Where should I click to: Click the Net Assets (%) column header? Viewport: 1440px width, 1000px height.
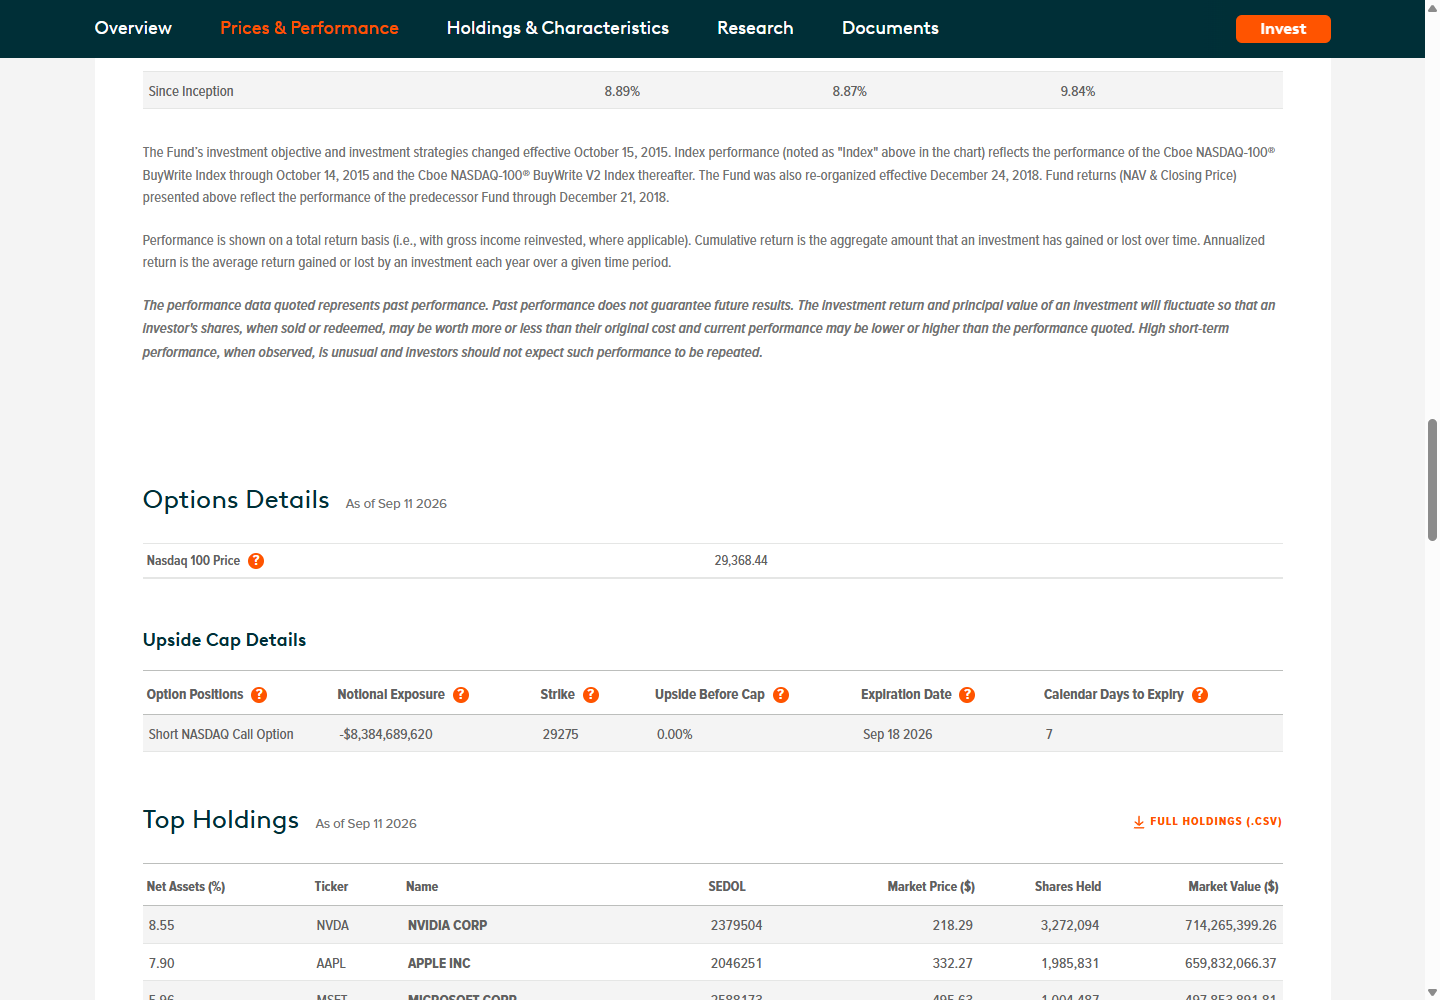pyautogui.click(x=186, y=887)
